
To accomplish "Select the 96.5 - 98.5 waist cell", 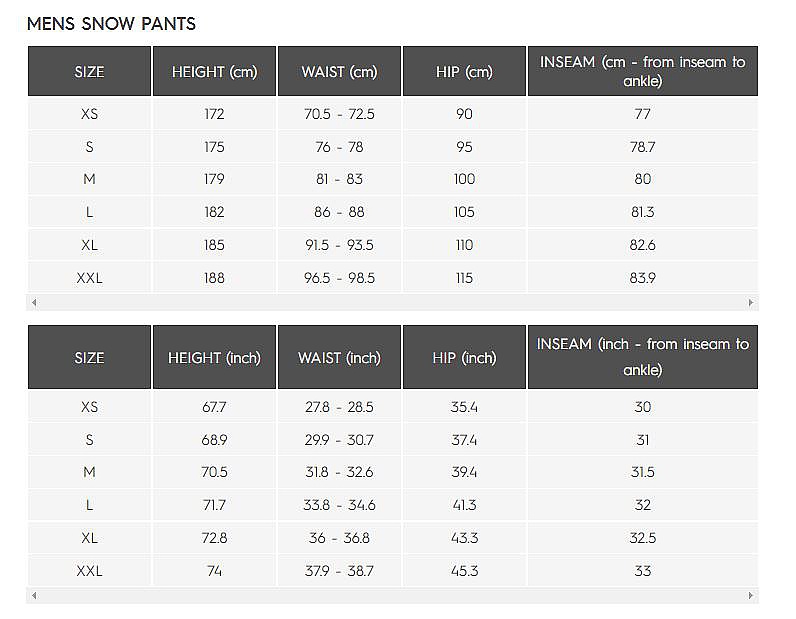I will pos(339,278).
